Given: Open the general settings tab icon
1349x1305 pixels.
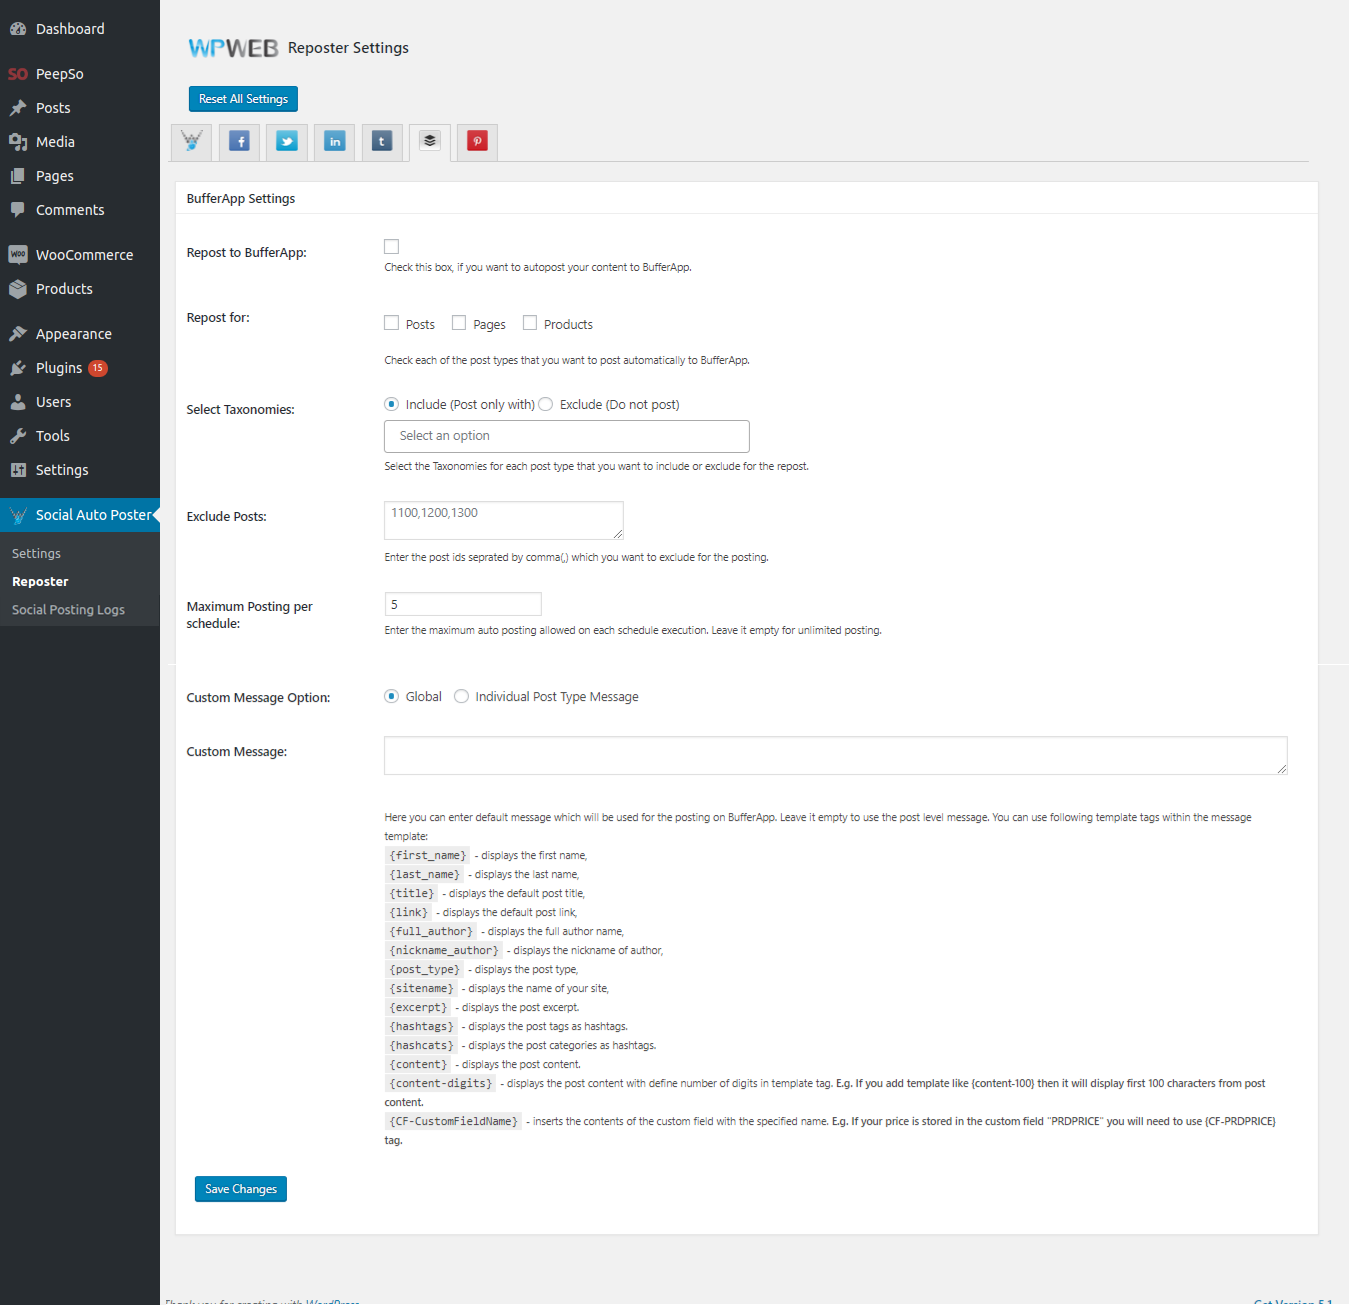Looking at the screenshot, I should coord(192,142).
